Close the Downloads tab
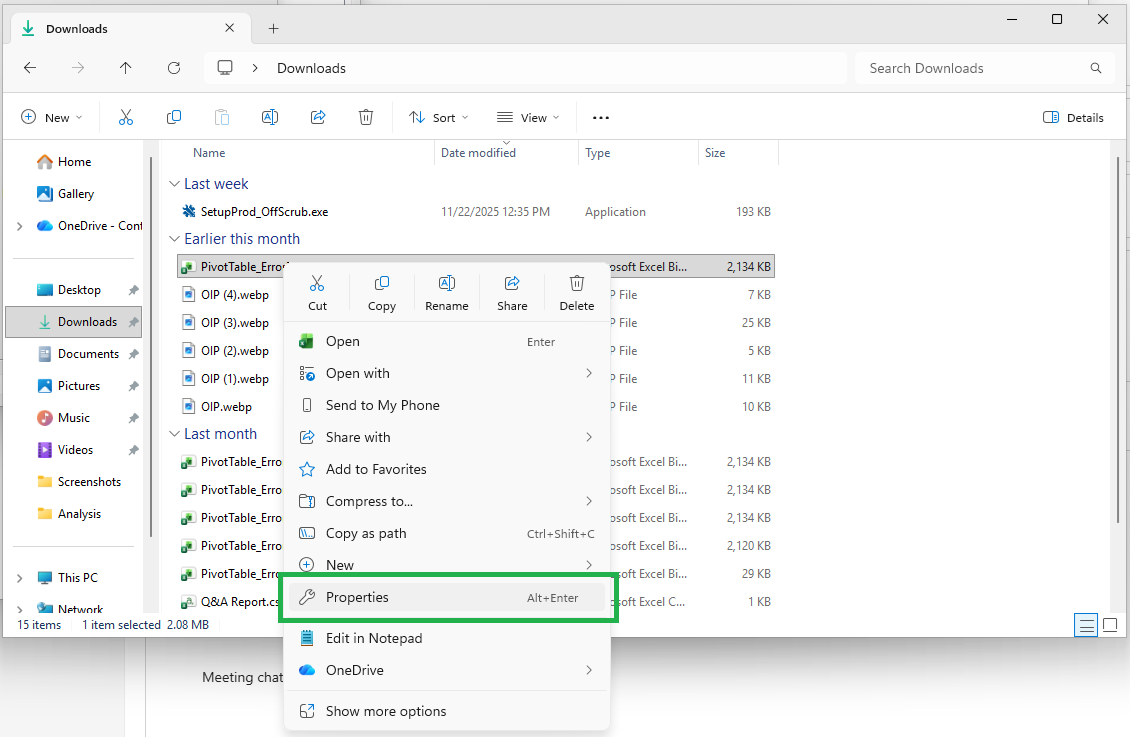 tap(229, 28)
